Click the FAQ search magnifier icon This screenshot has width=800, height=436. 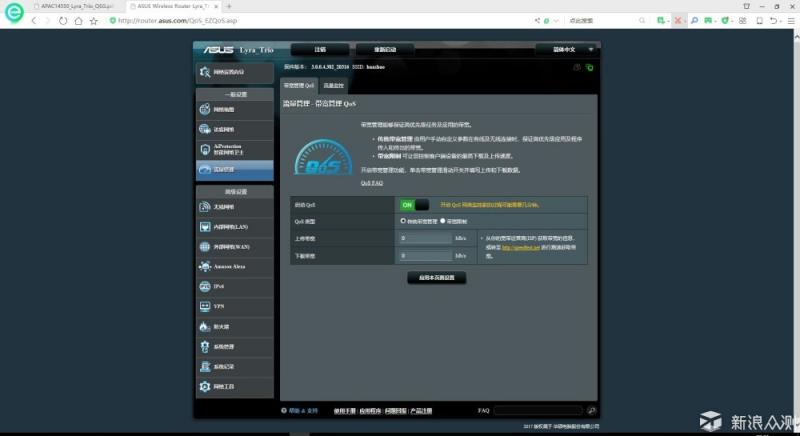coord(591,410)
